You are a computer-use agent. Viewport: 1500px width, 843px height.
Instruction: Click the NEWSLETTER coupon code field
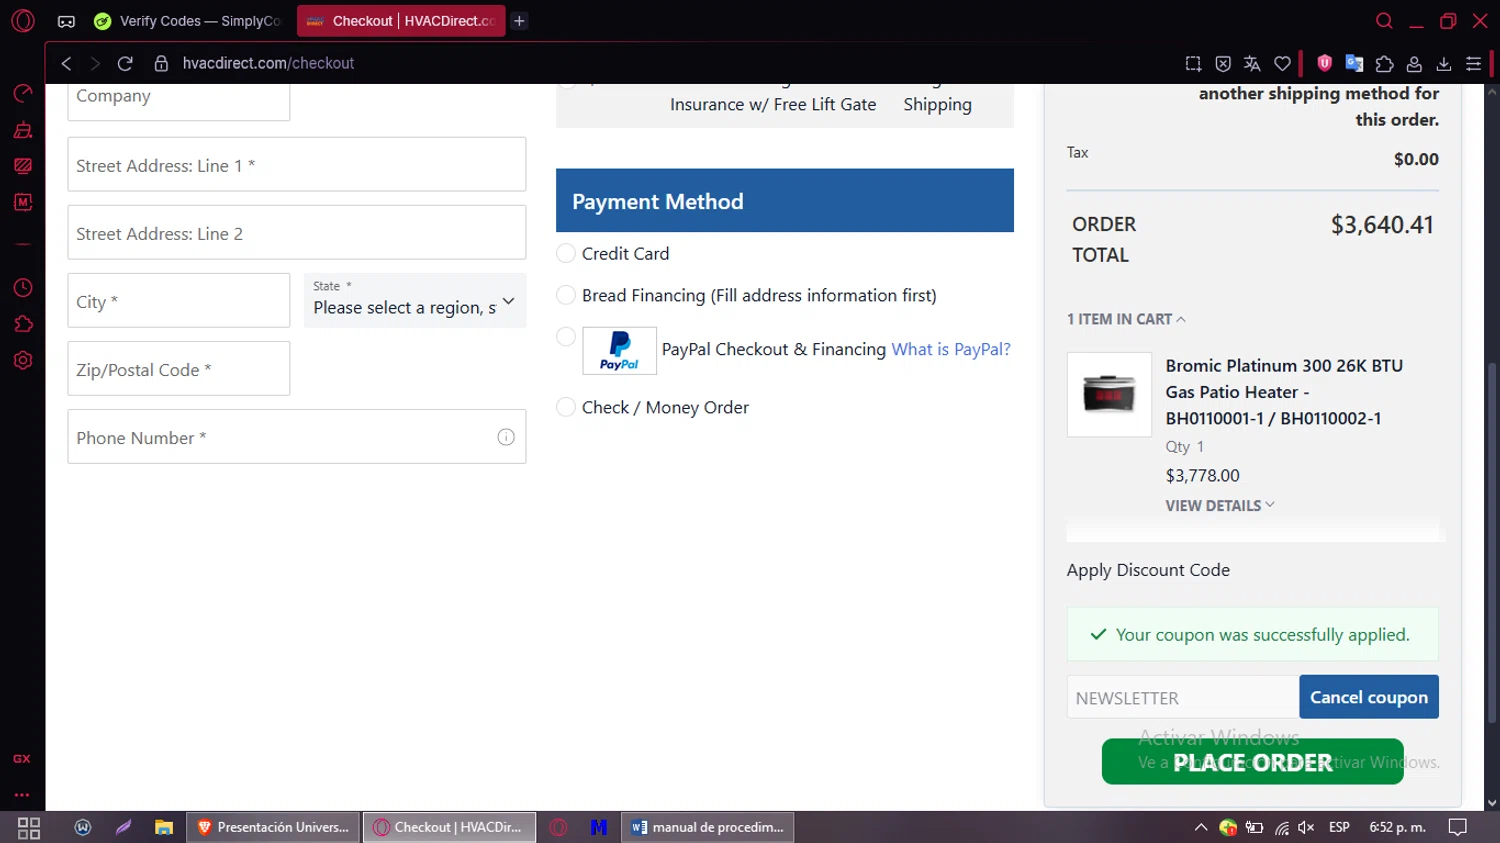point(1183,697)
